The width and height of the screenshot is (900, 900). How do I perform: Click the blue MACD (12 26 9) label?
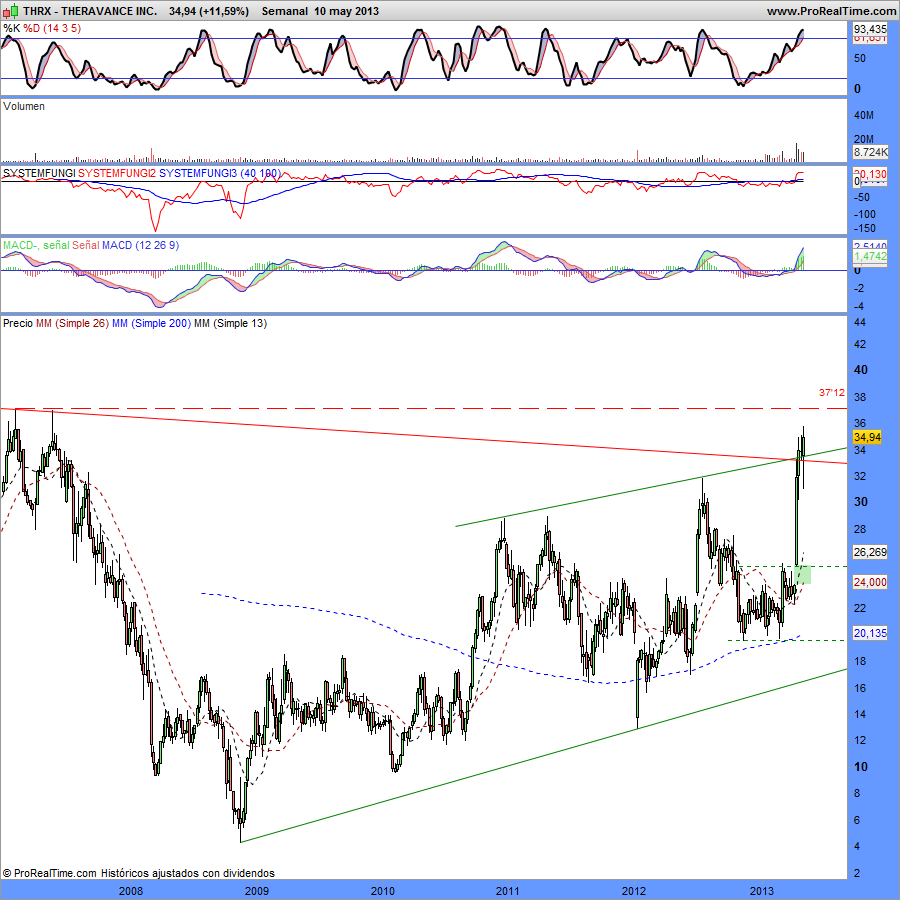pyautogui.click(x=141, y=245)
